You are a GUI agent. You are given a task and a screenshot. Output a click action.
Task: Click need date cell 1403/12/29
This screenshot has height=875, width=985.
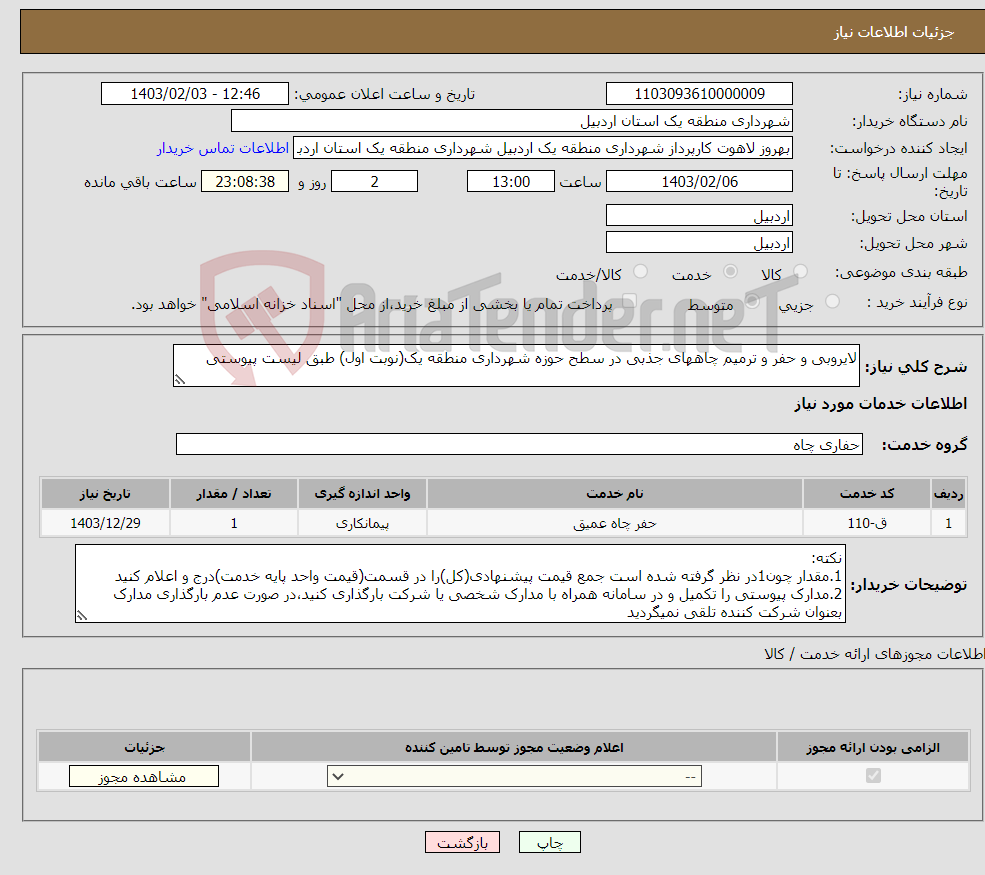click(106, 523)
